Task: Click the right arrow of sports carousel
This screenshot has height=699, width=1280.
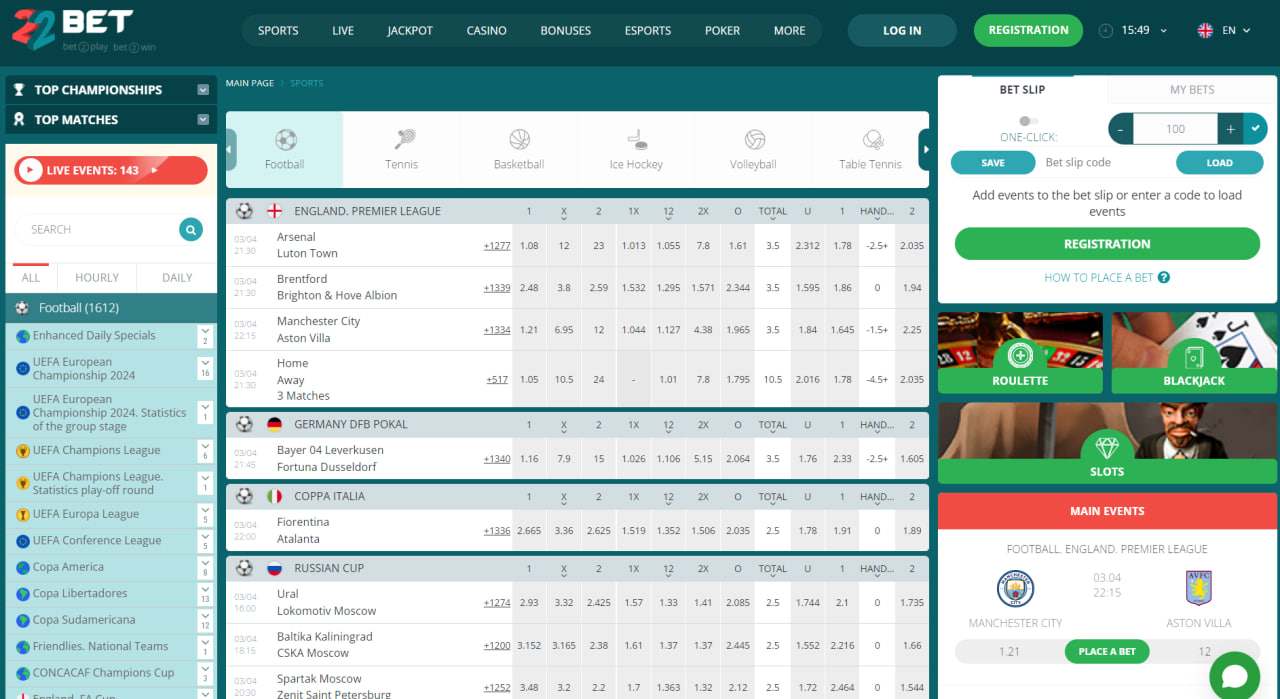Action: tap(925, 150)
